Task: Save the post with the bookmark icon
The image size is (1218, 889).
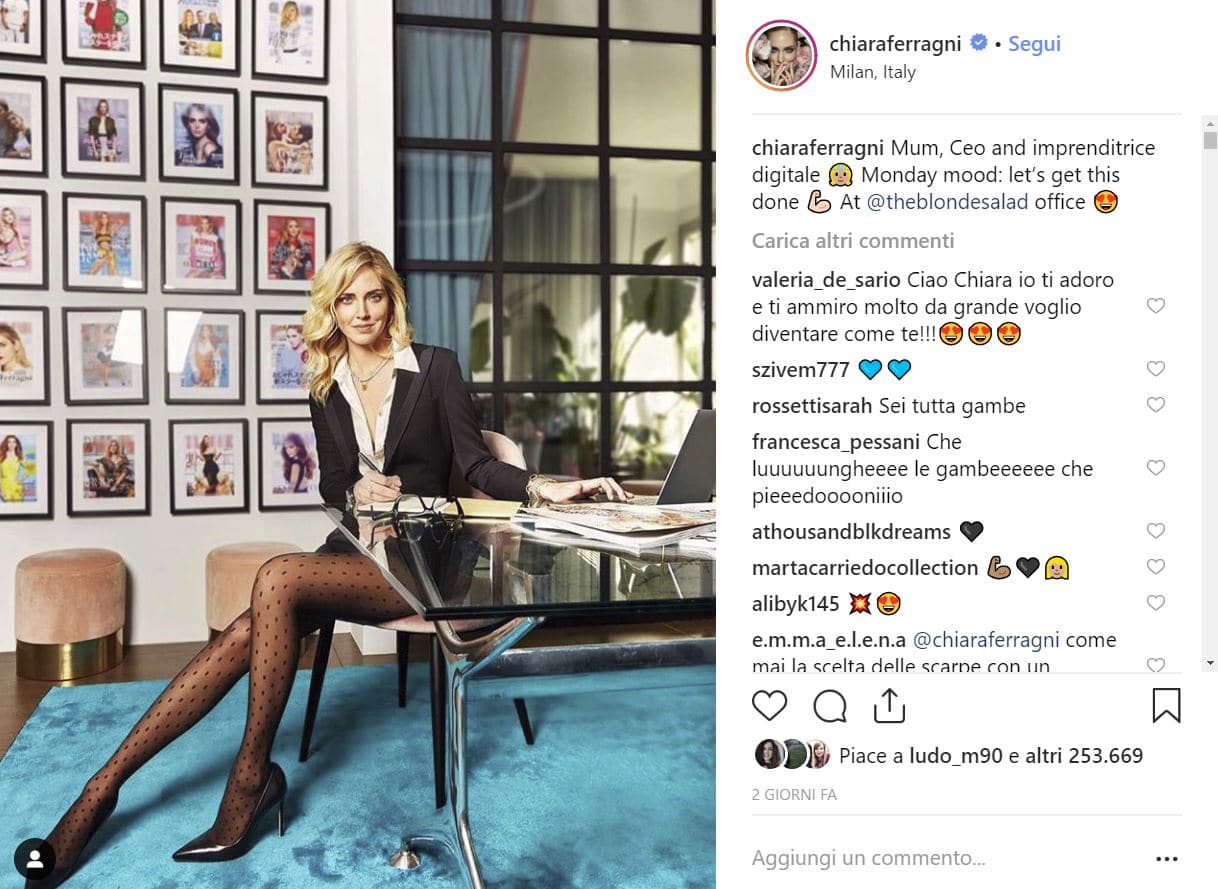Action: pos(1166,706)
